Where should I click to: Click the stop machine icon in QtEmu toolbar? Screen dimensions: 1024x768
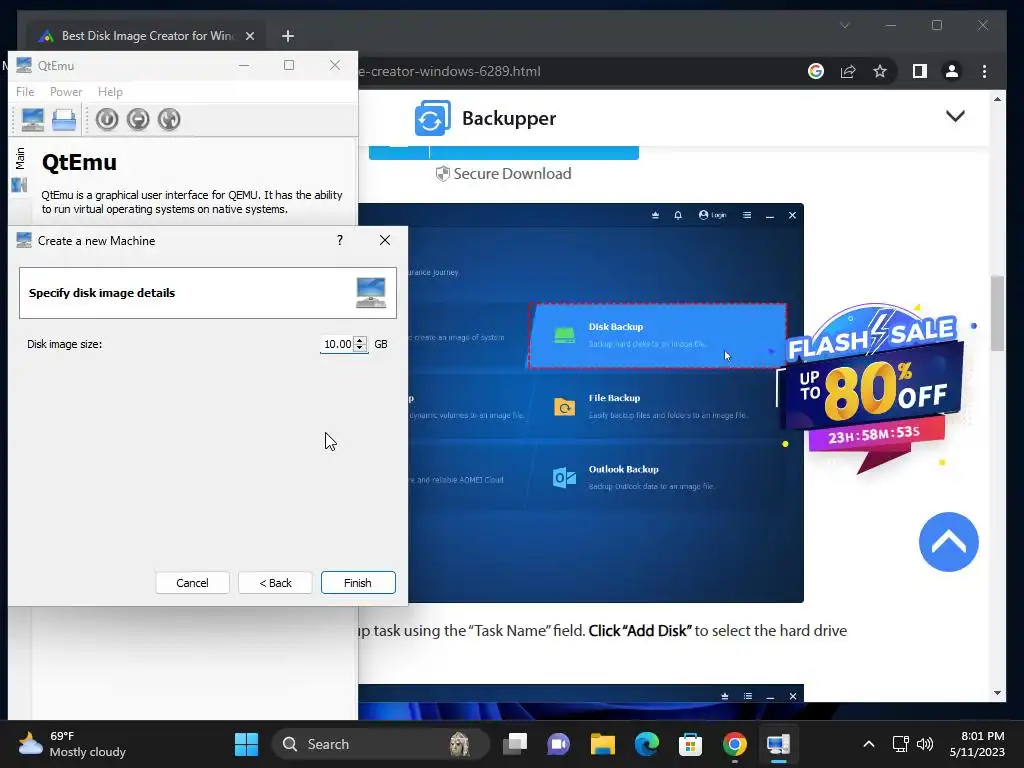(x=138, y=120)
